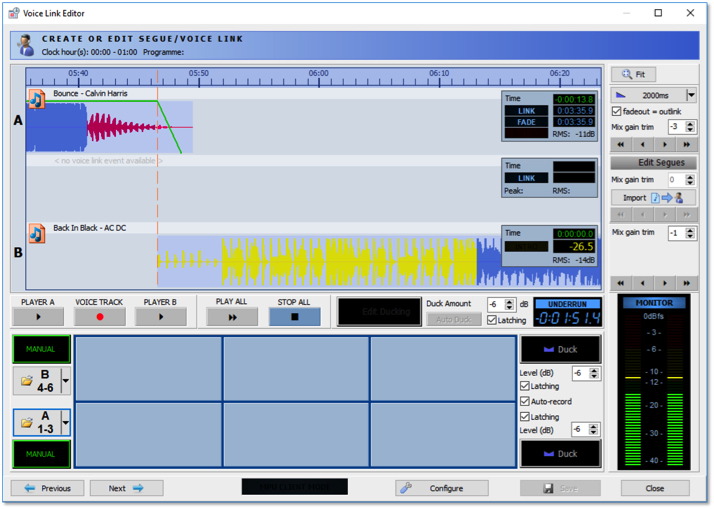Image resolution: width=714 pixels, height=509 pixels.
Task: Adjust track B Mix gain trim spinner
Action: pyautogui.click(x=690, y=233)
